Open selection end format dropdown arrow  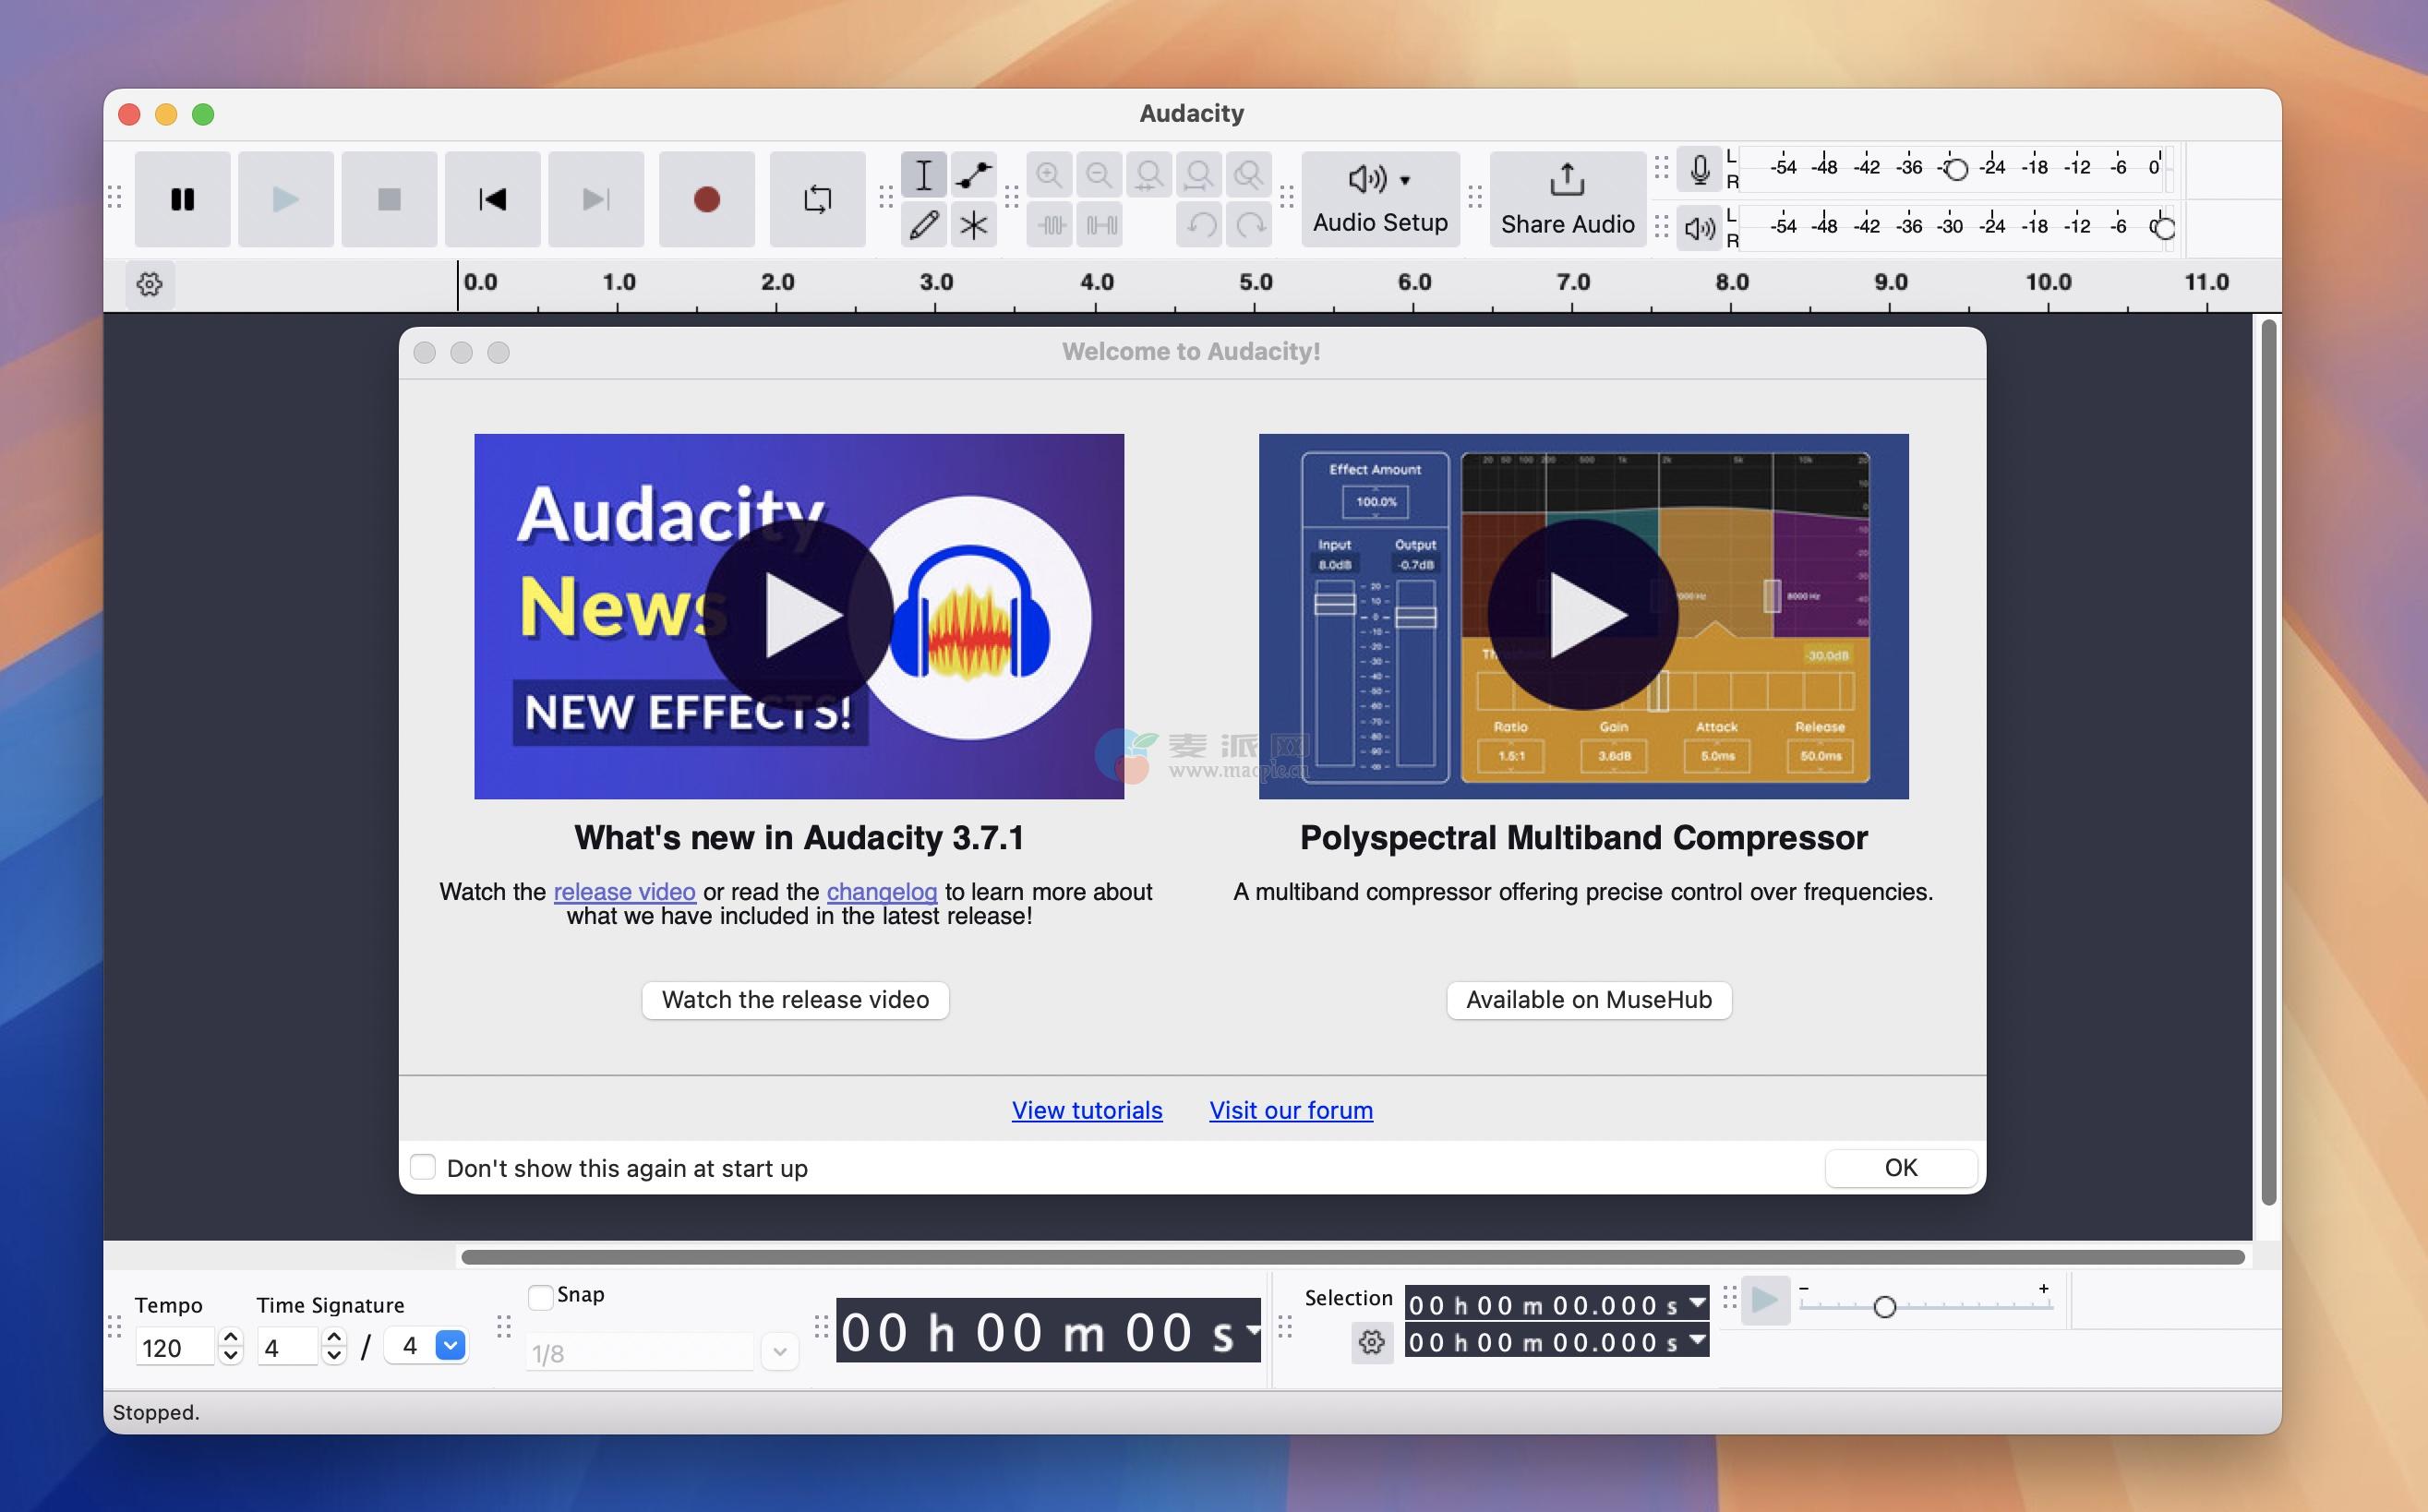[x=1697, y=1340]
